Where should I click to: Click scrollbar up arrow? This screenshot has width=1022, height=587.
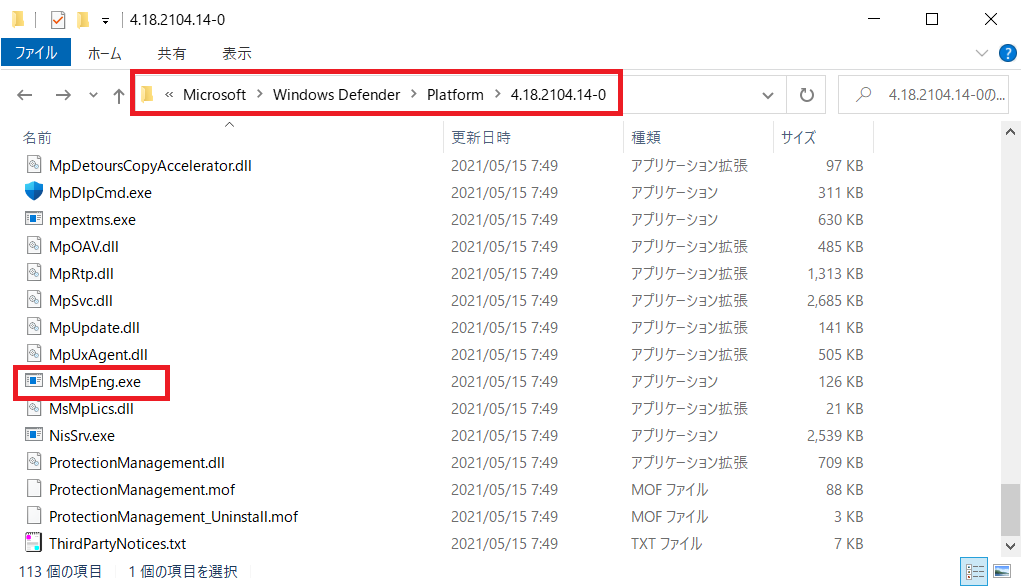(1010, 132)
